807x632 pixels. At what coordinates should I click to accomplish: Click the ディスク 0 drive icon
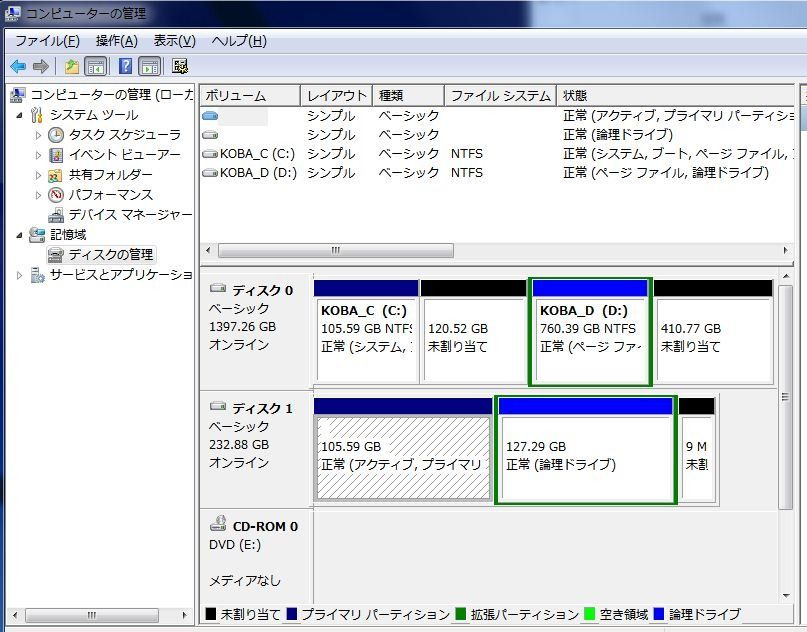[218, 289]
